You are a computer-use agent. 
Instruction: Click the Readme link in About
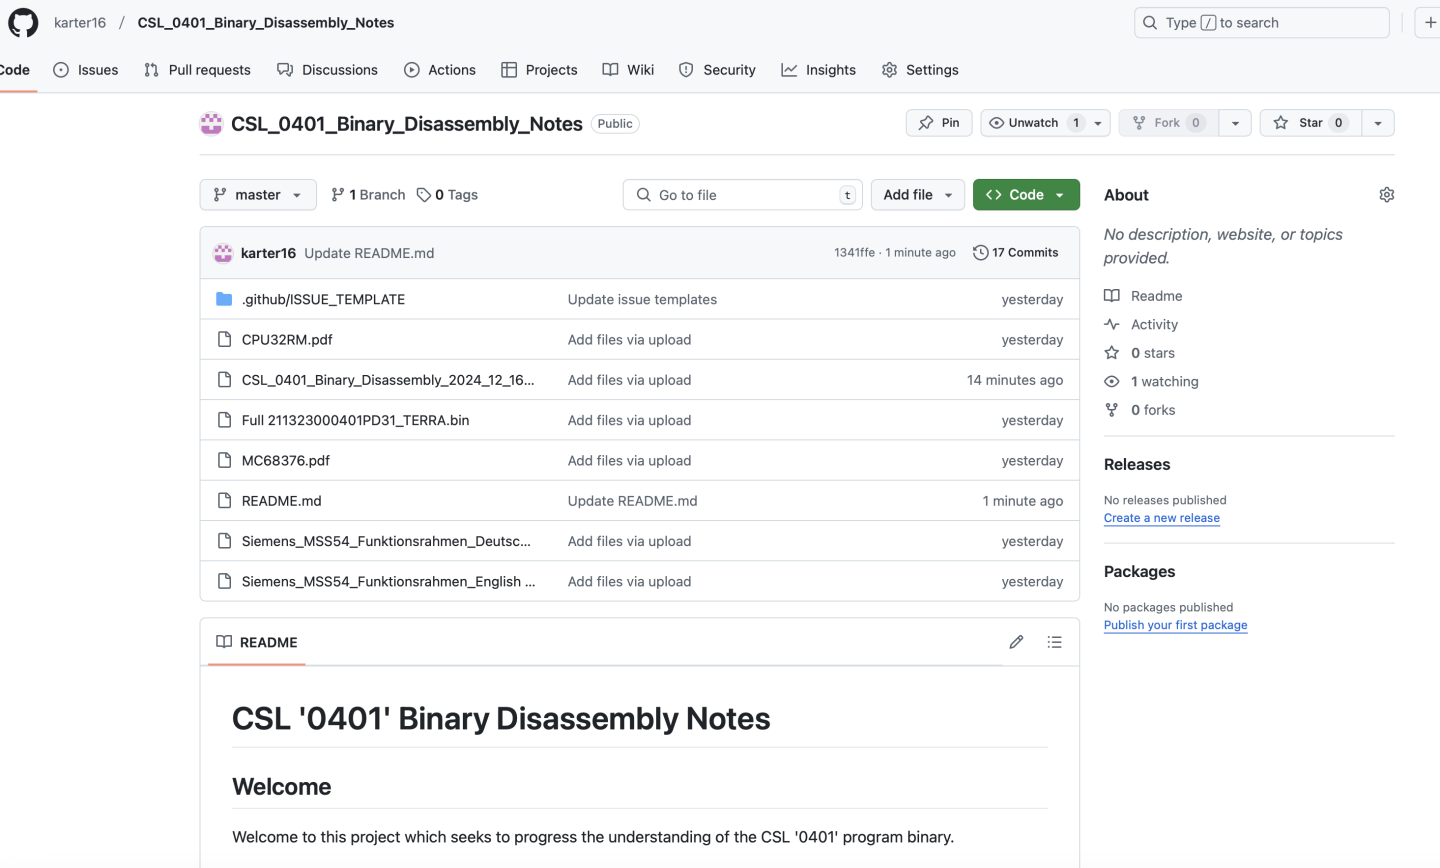[x=1143, y=296]
